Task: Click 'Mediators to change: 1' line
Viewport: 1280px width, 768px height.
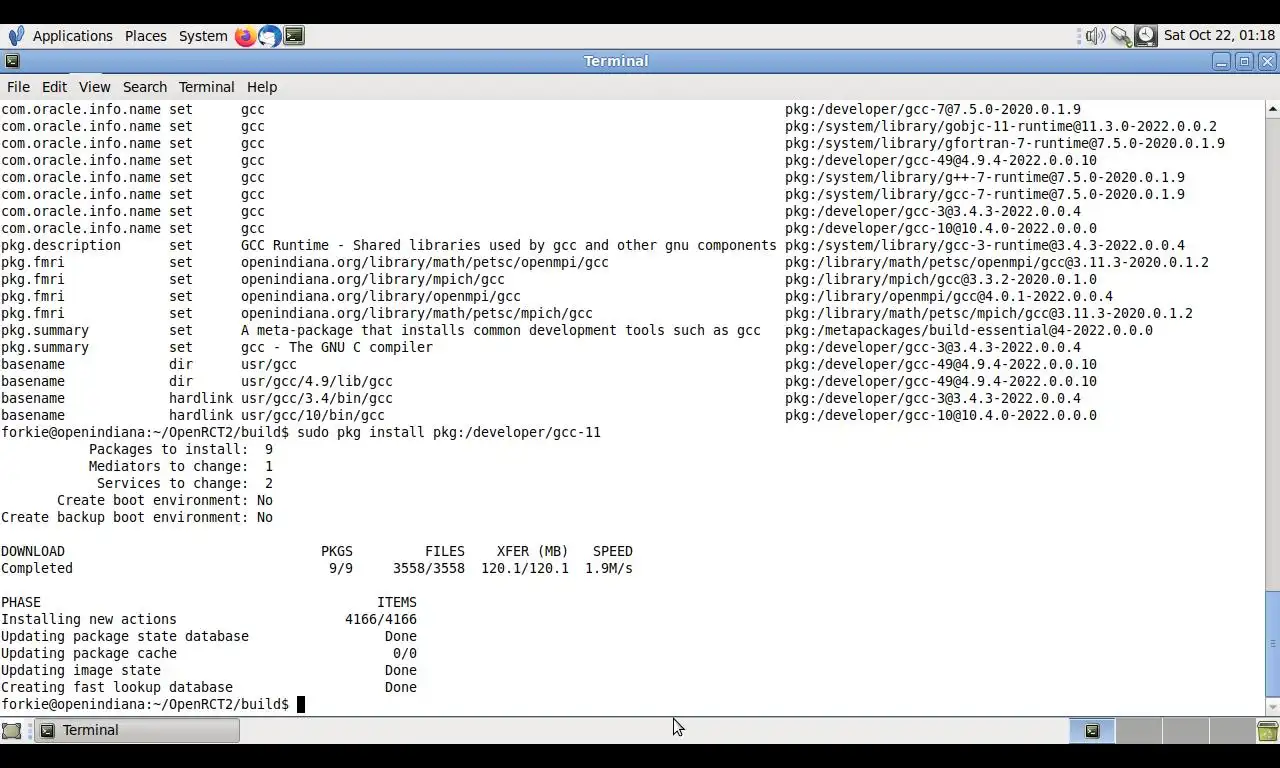Action: pyautogui.click(x=181, y=466)
